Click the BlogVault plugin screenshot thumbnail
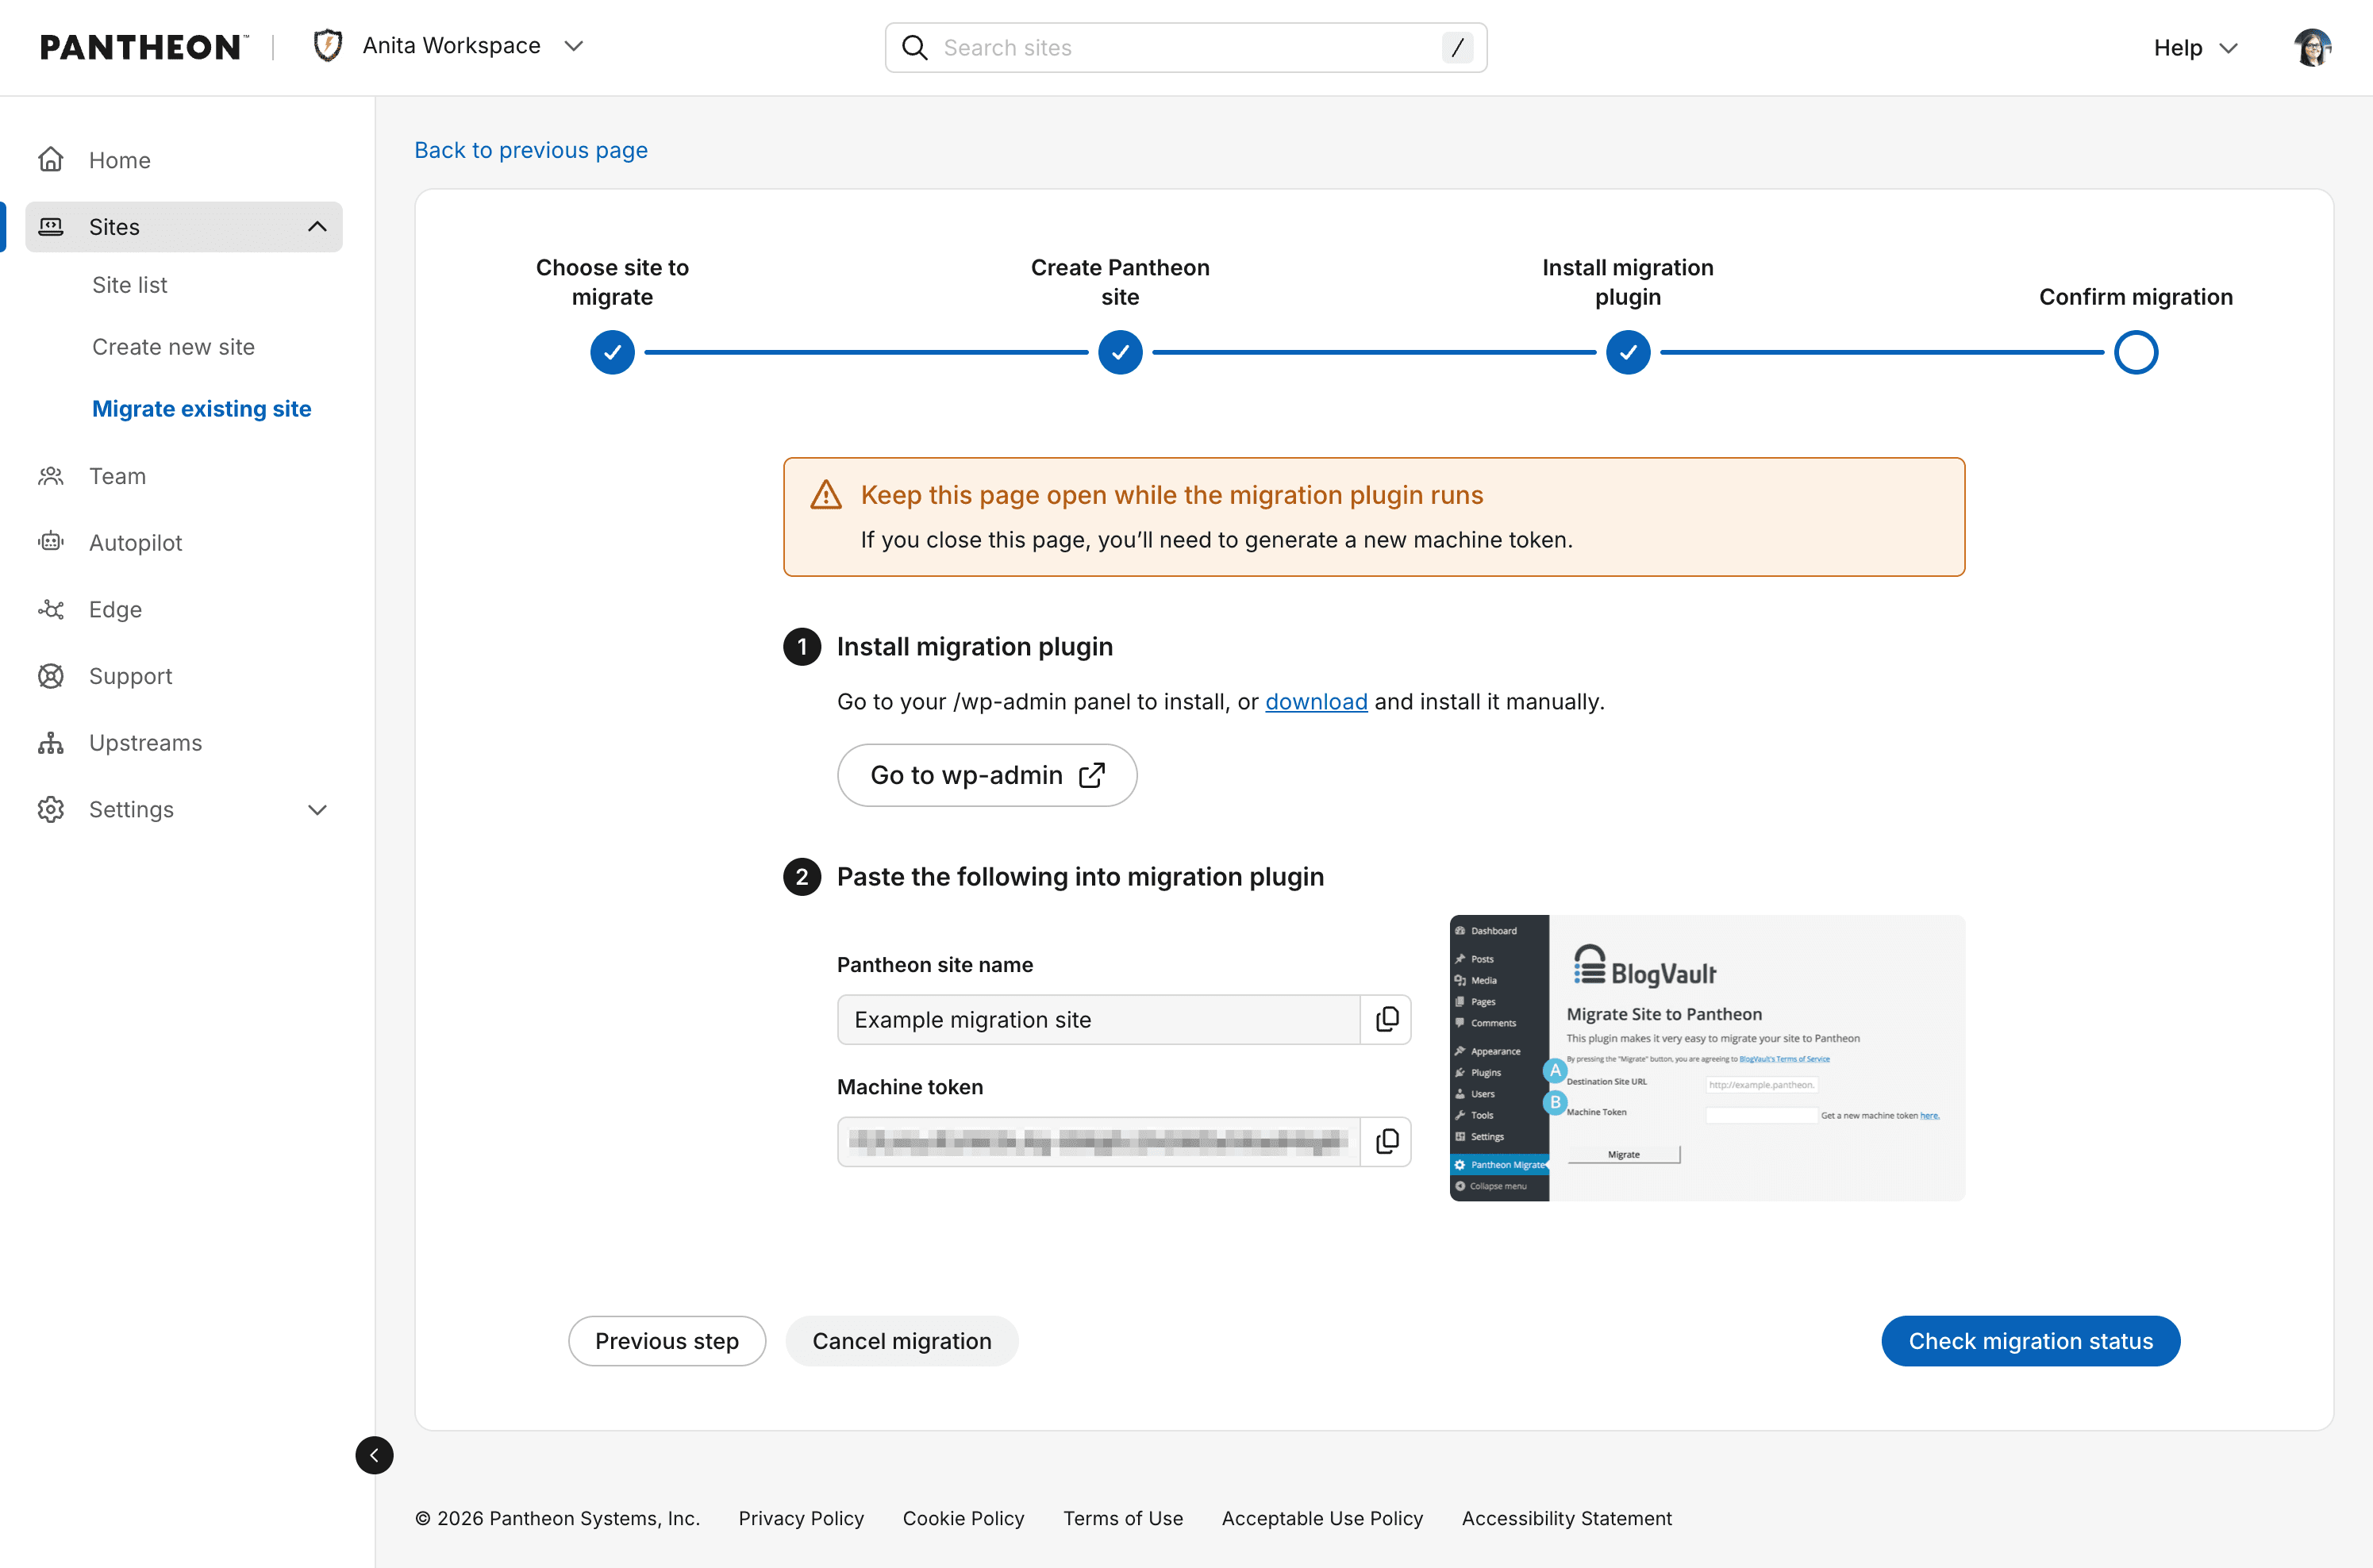Viewport: 2373px width, 1568px height. (x=1707, y=1058)
